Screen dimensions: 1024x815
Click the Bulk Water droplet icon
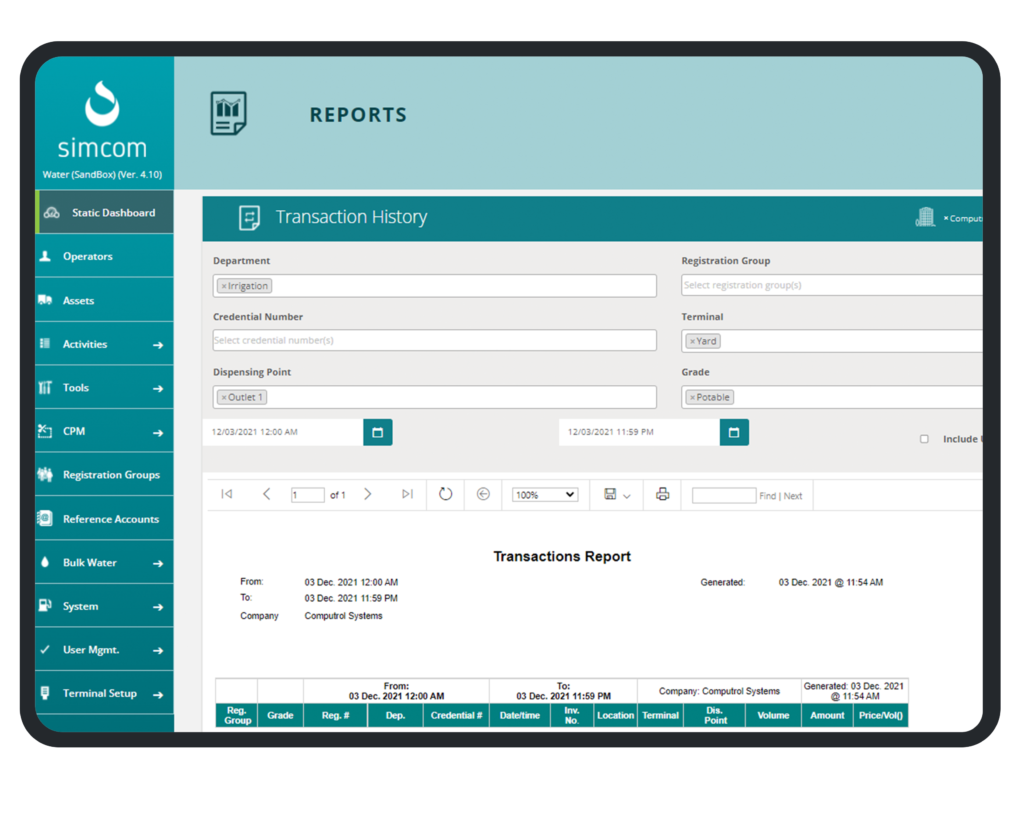pyautogui.click(x=48, y=562)
